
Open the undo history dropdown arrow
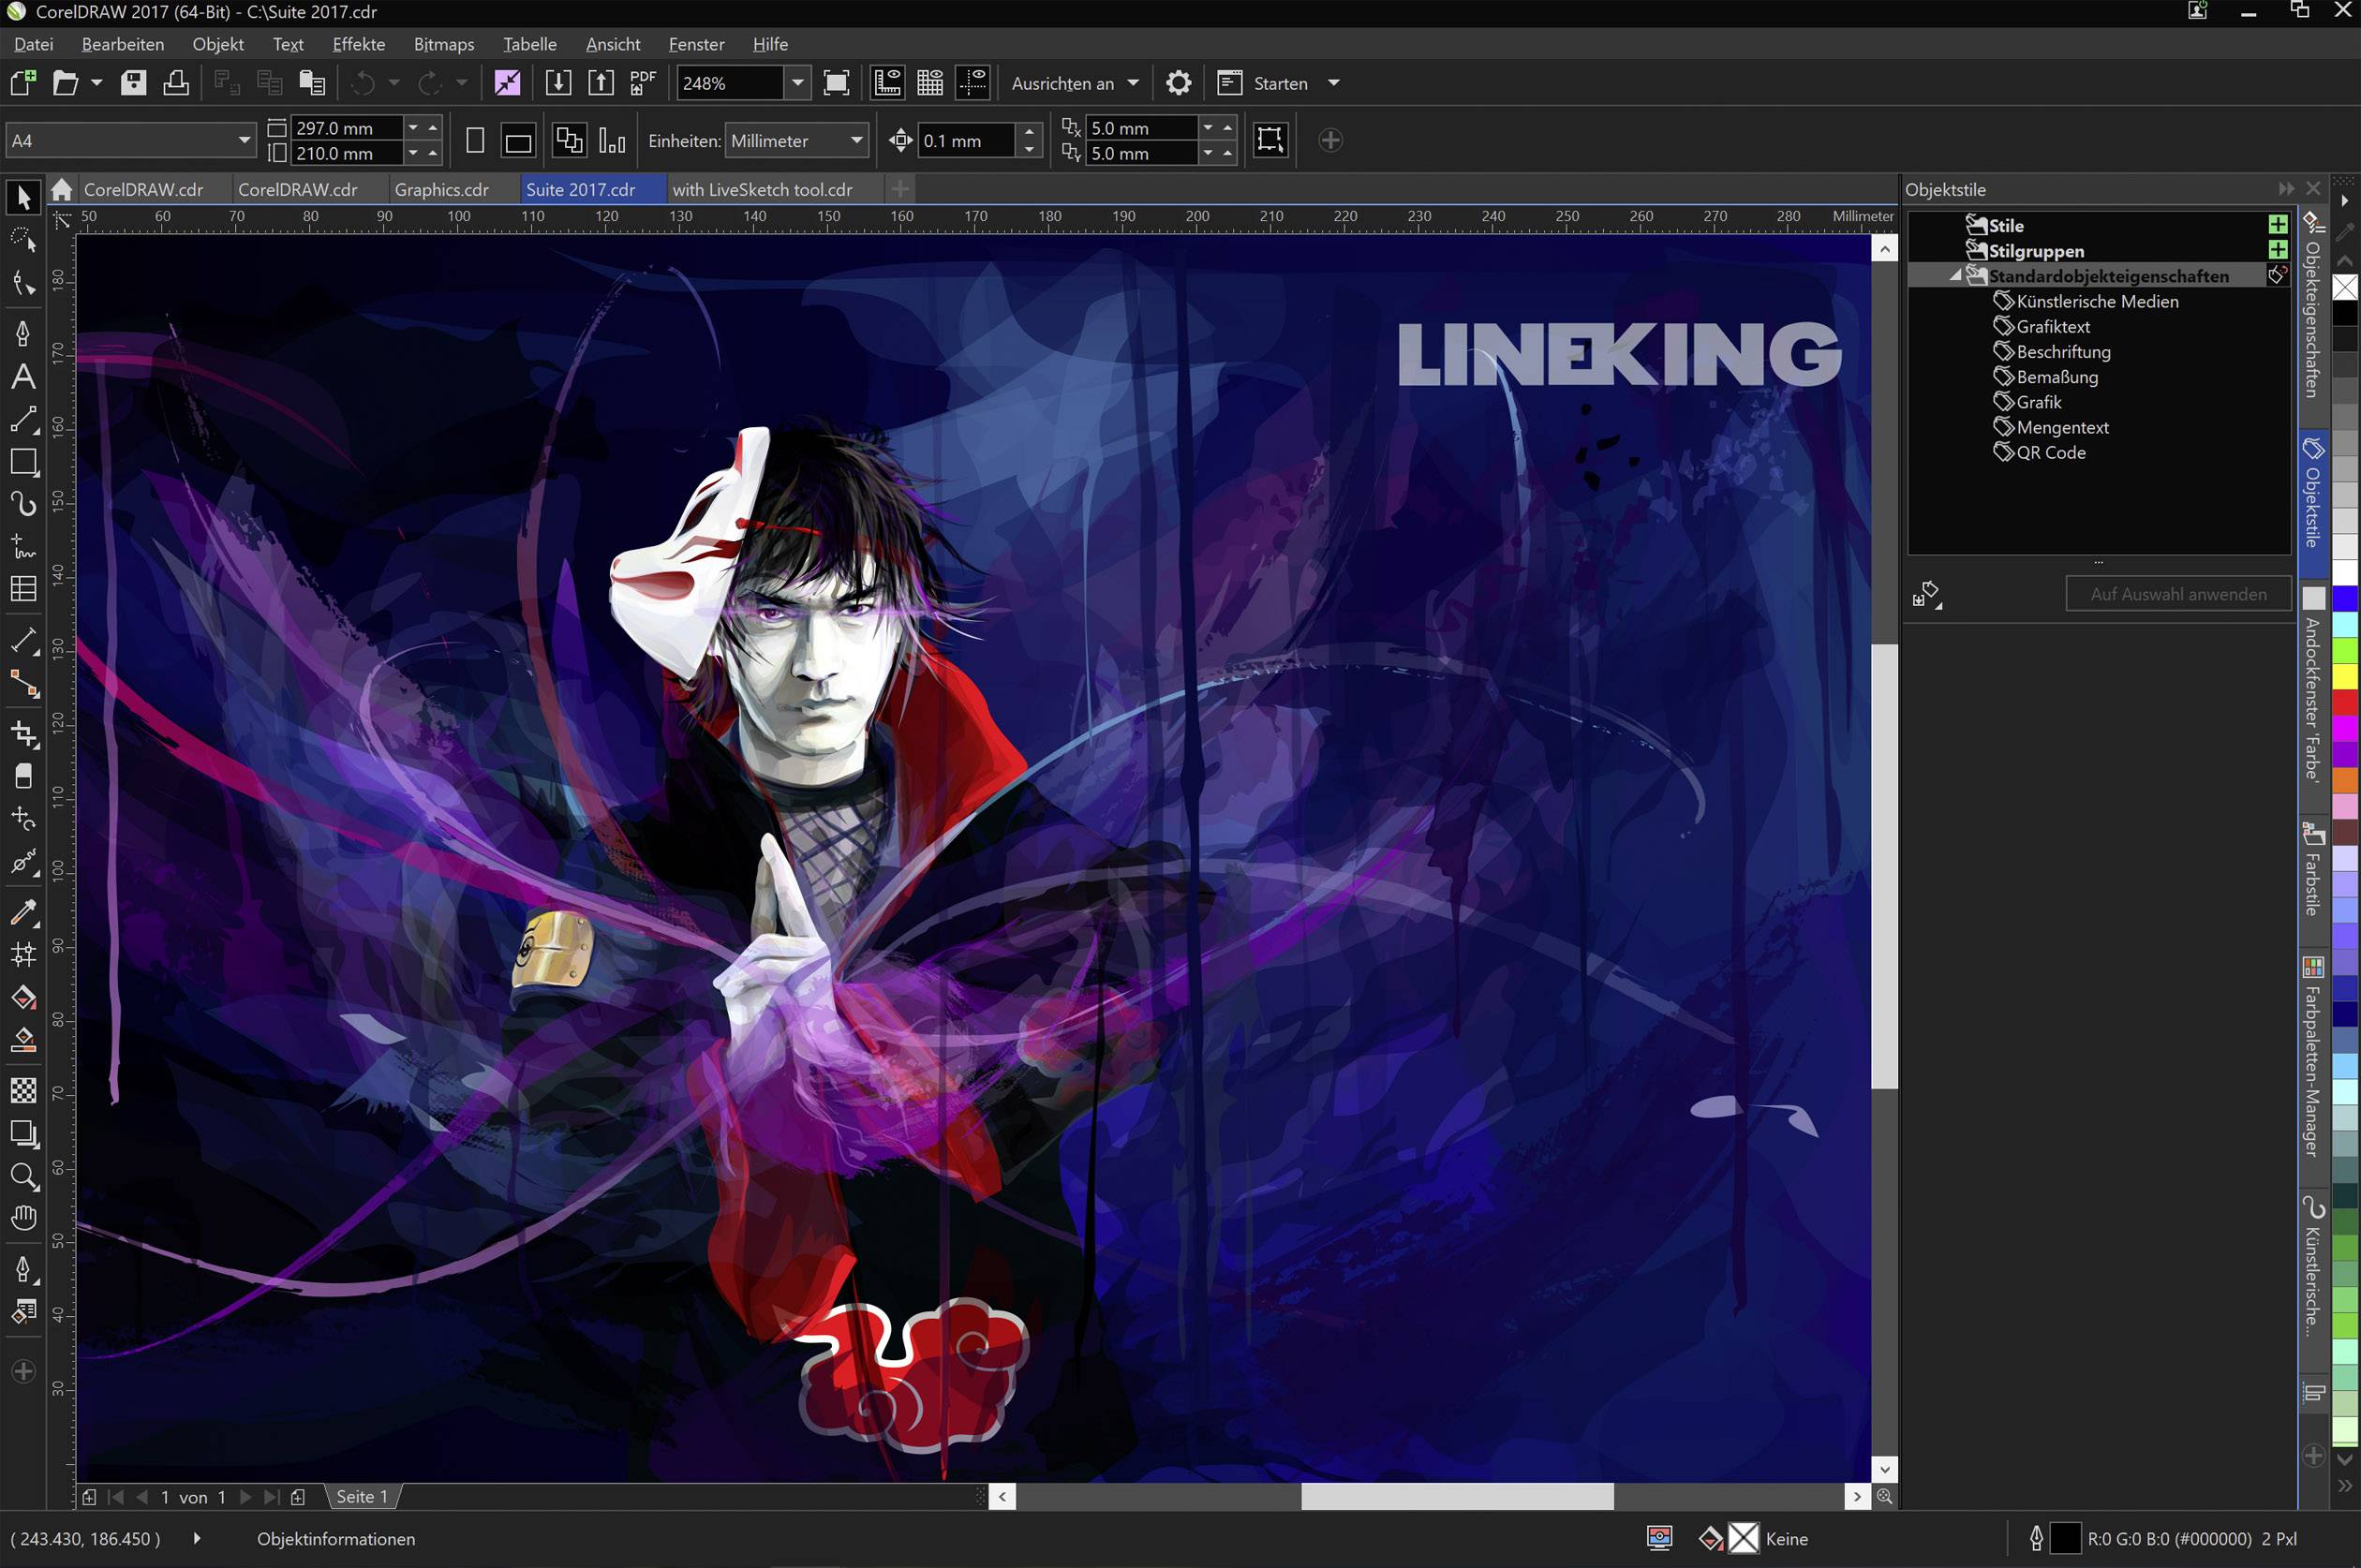coord(393,82)
